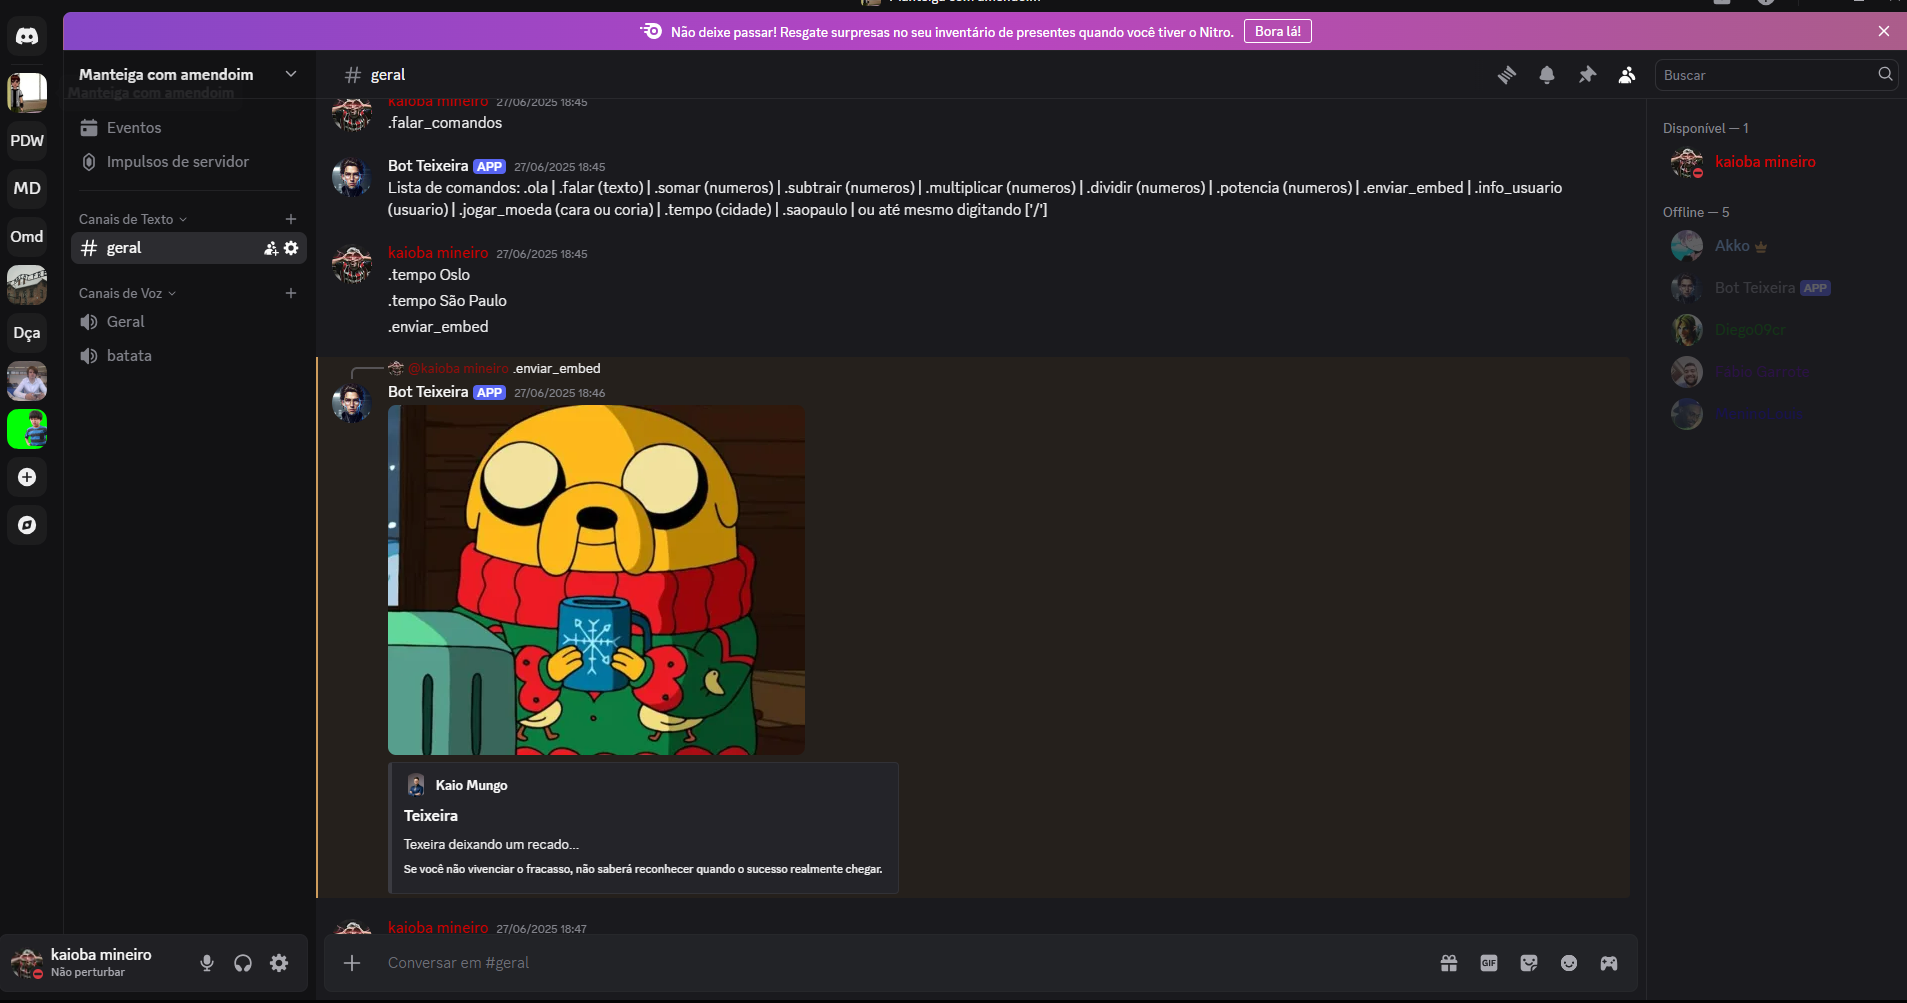Open the Jake the Dog embed image
The image size is (1907, 1003).
tap(596, 580)
